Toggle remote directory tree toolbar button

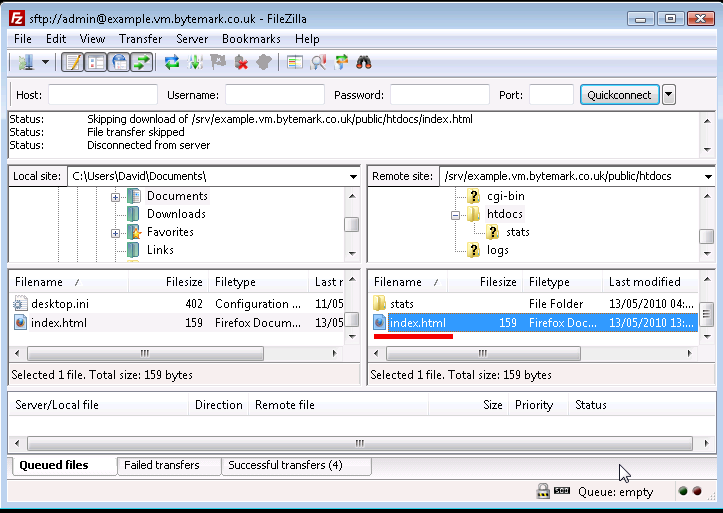[x=119, y=62]
